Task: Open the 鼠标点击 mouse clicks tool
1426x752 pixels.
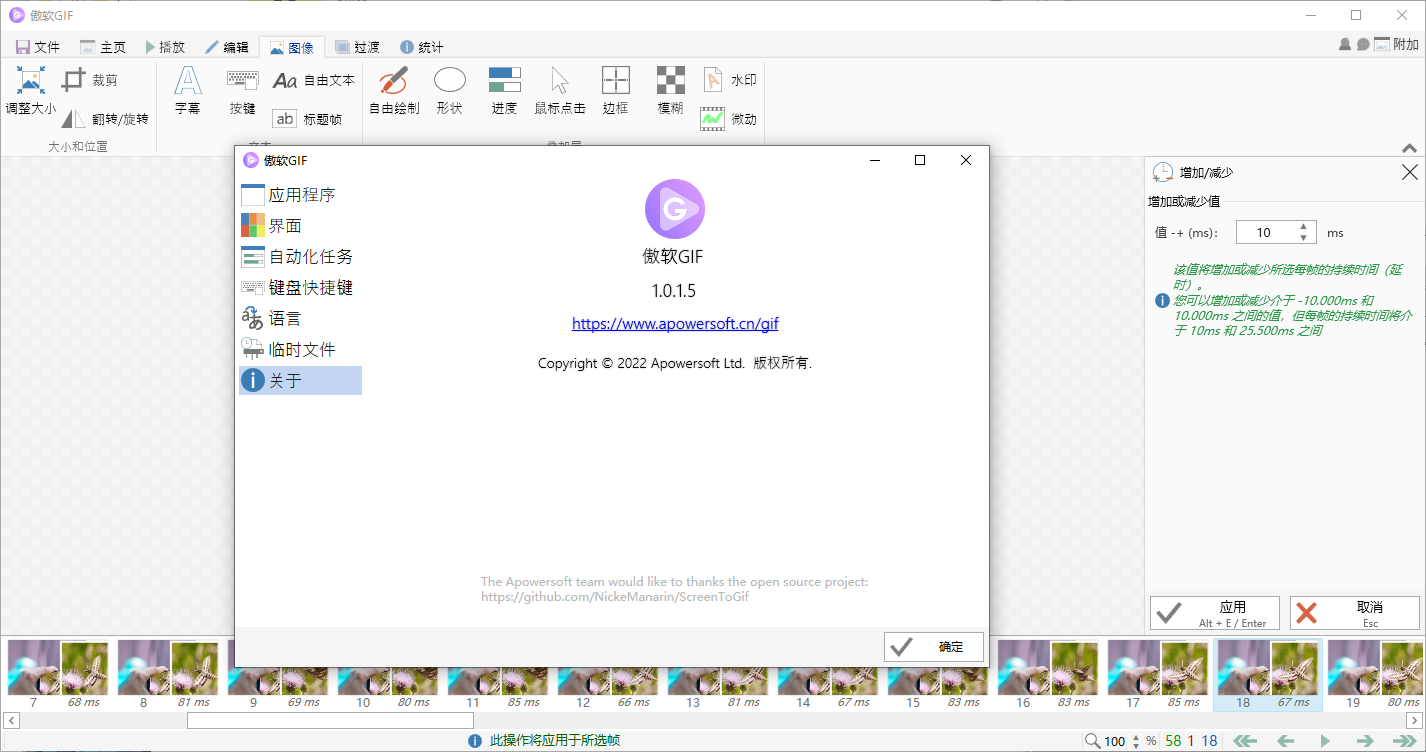Action: [560, 91]
